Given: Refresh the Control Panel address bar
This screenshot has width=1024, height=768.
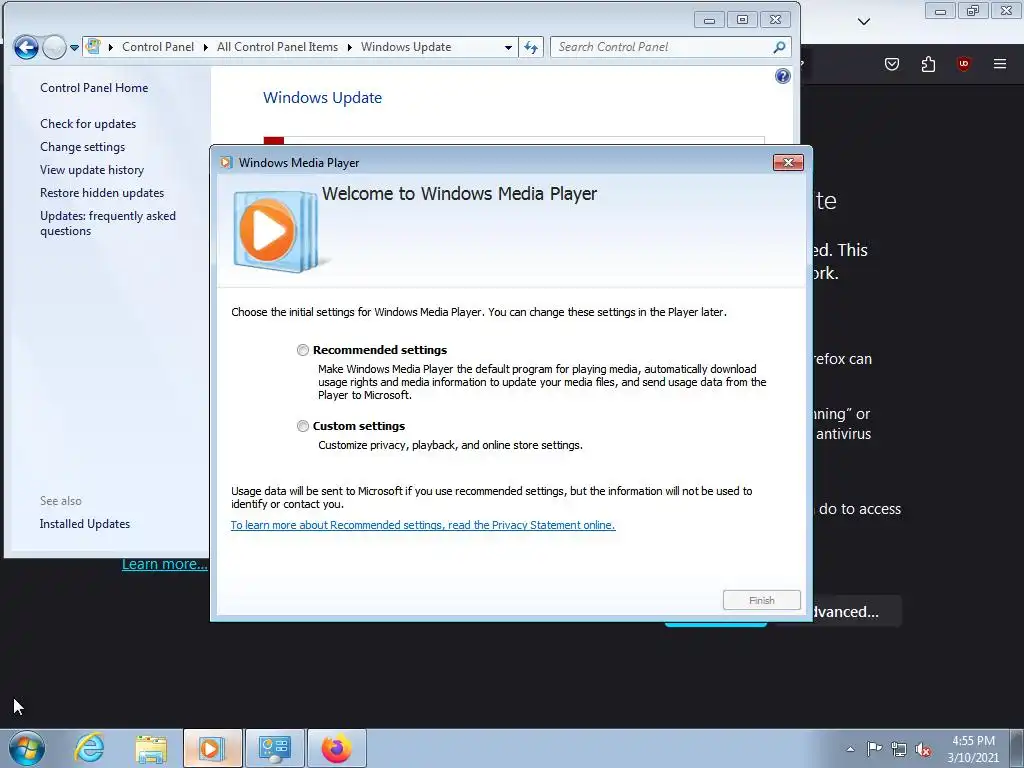Looking at the screenshot, I should click(x=531, y=47).
